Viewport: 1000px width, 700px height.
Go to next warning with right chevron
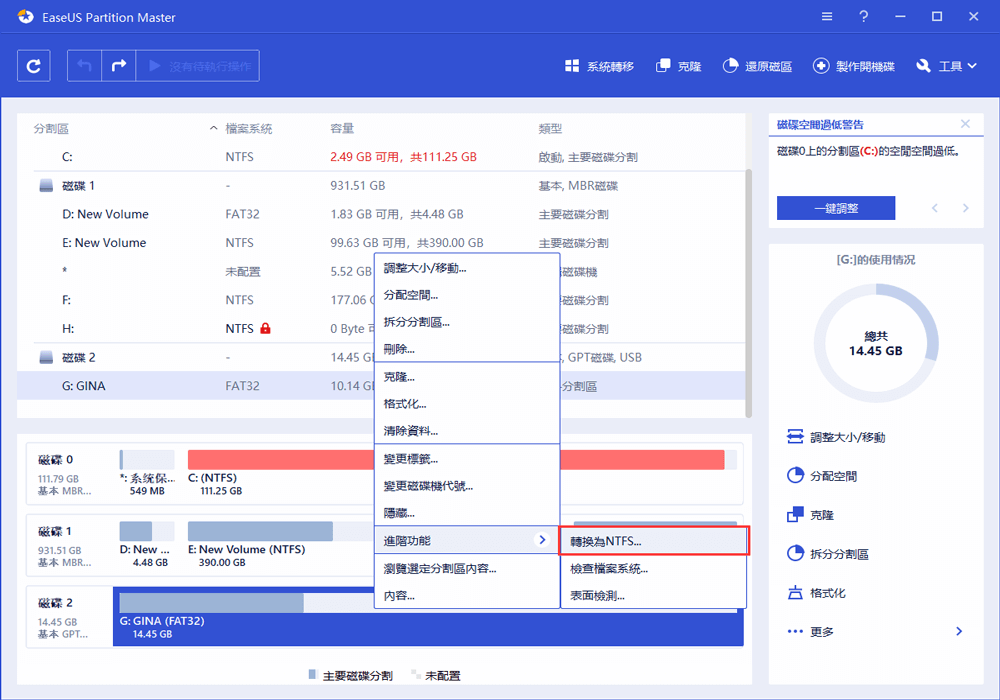[965, 208]
